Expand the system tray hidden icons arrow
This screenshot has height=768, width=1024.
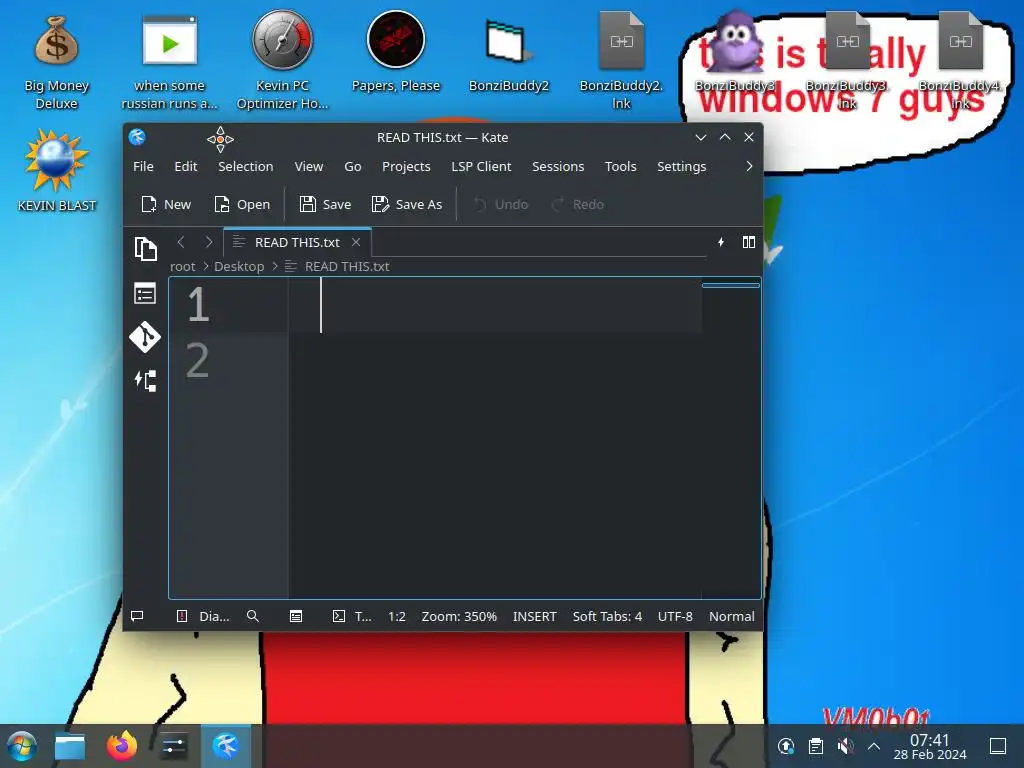click(873, 746)
